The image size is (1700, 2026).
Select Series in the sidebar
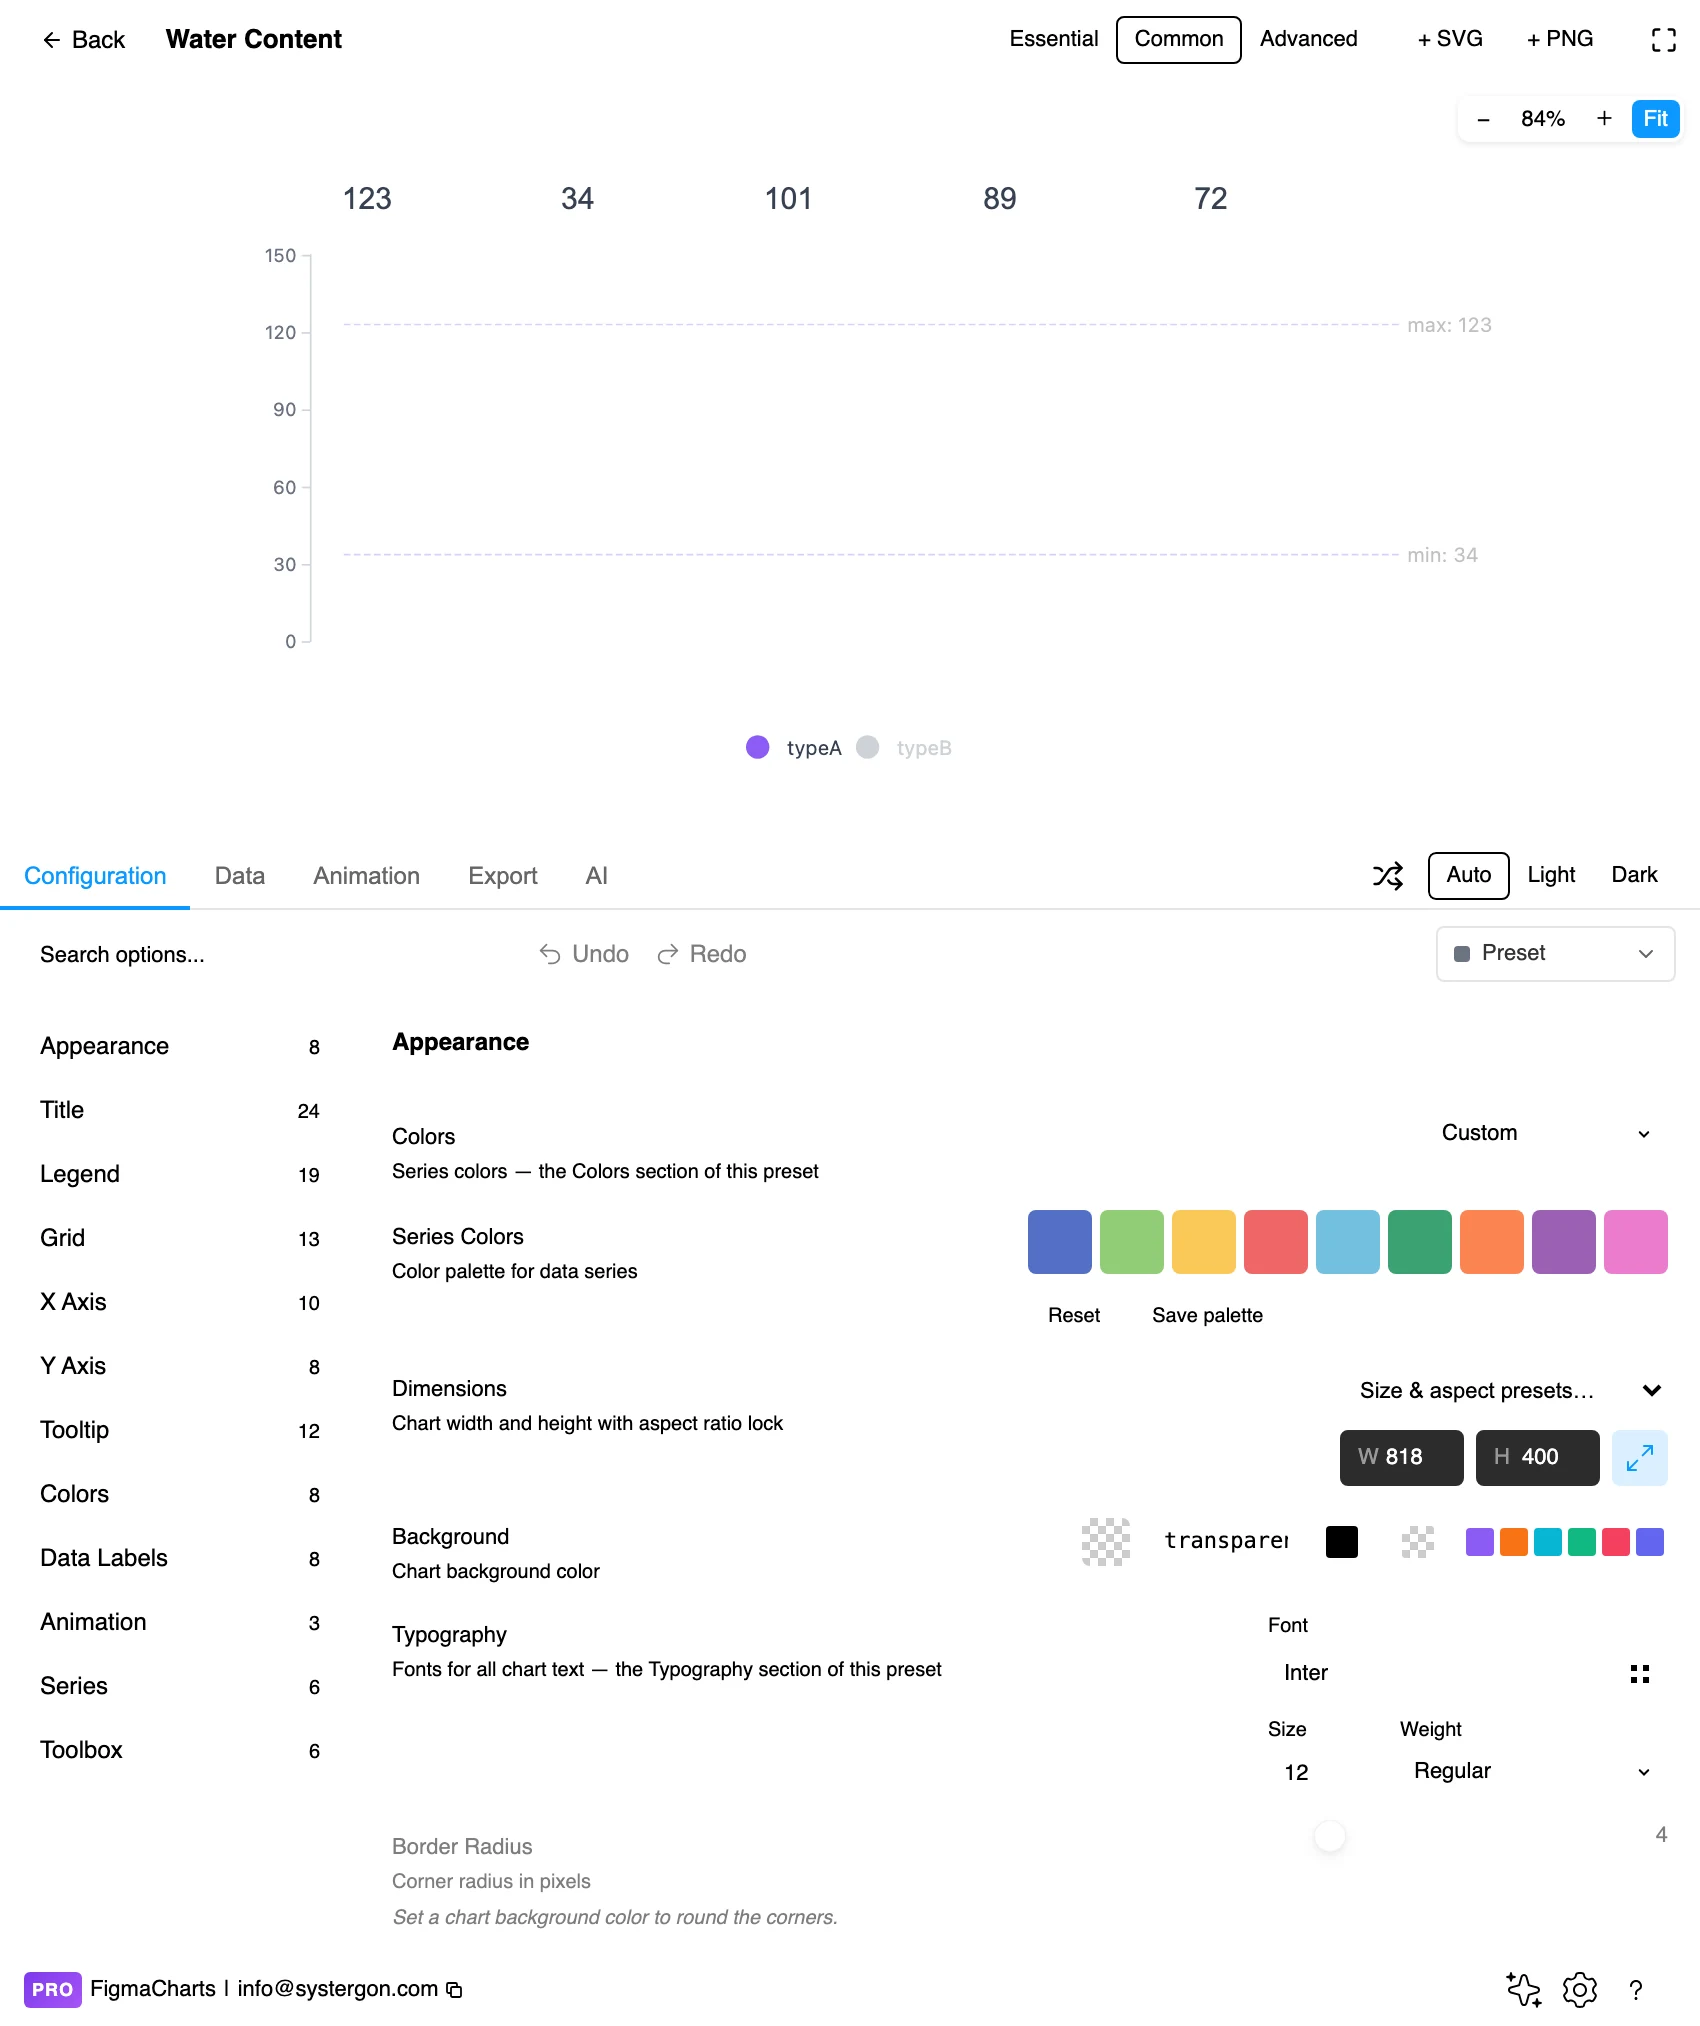coord(180,1686)
